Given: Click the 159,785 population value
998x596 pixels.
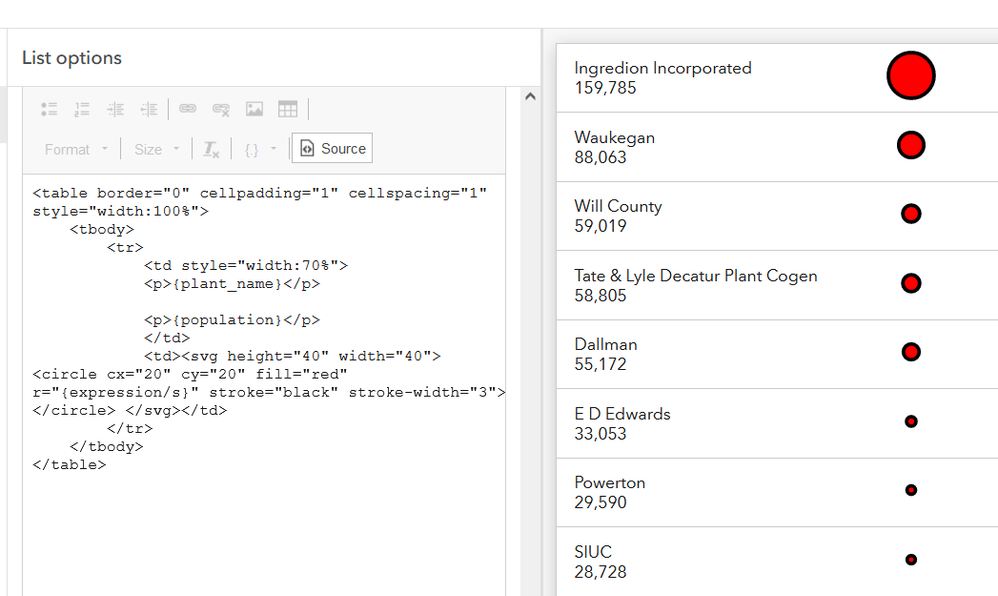Looking at the screenshot, I should click(605, 88).
